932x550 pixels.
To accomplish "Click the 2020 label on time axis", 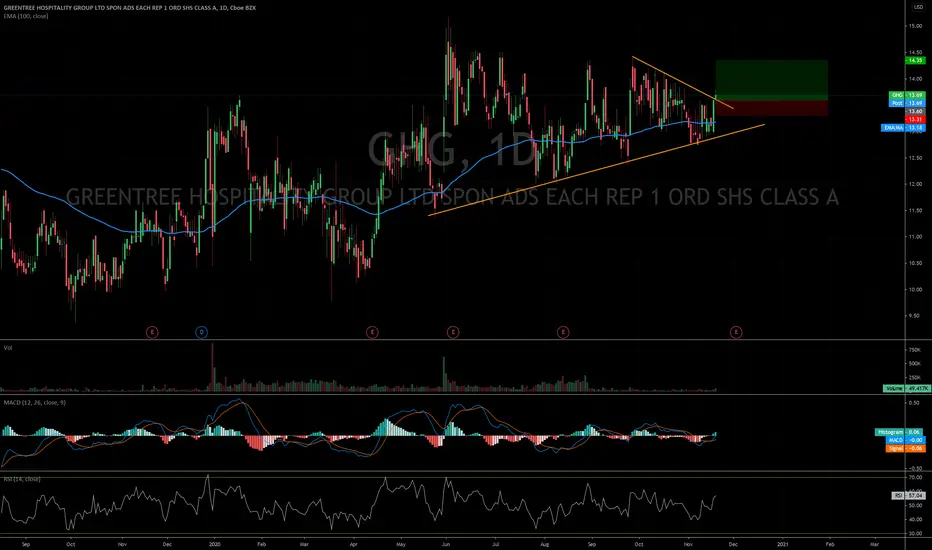I will [215, 544].
